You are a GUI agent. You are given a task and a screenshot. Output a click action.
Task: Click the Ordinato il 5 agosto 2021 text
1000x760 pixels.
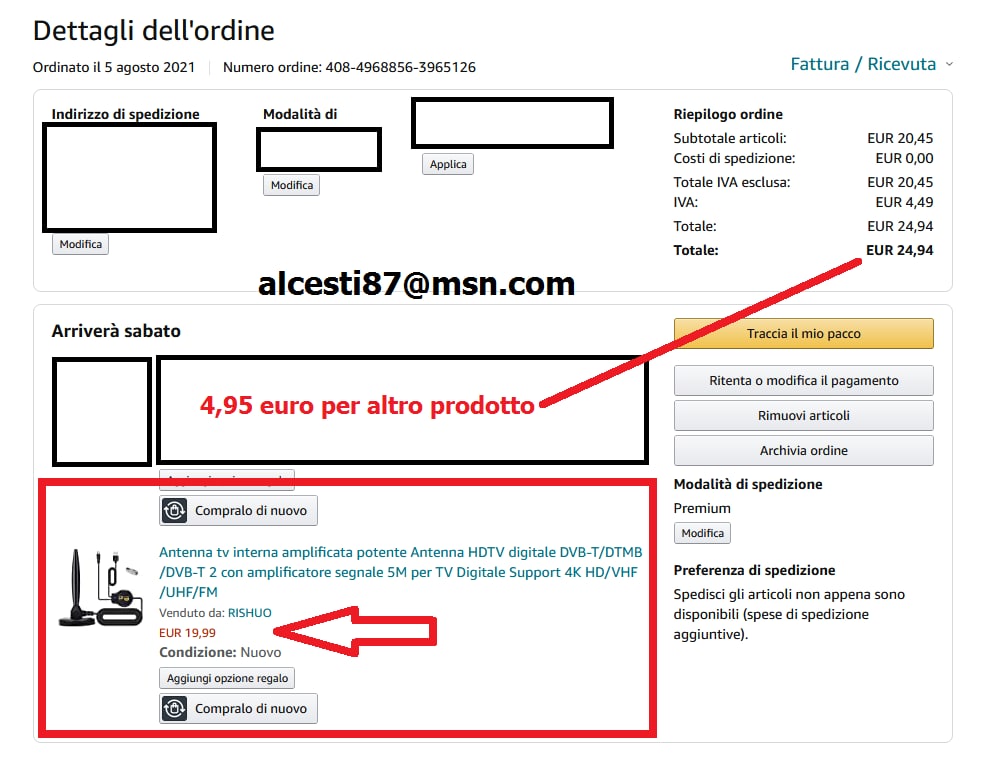(x=114, y=67)
